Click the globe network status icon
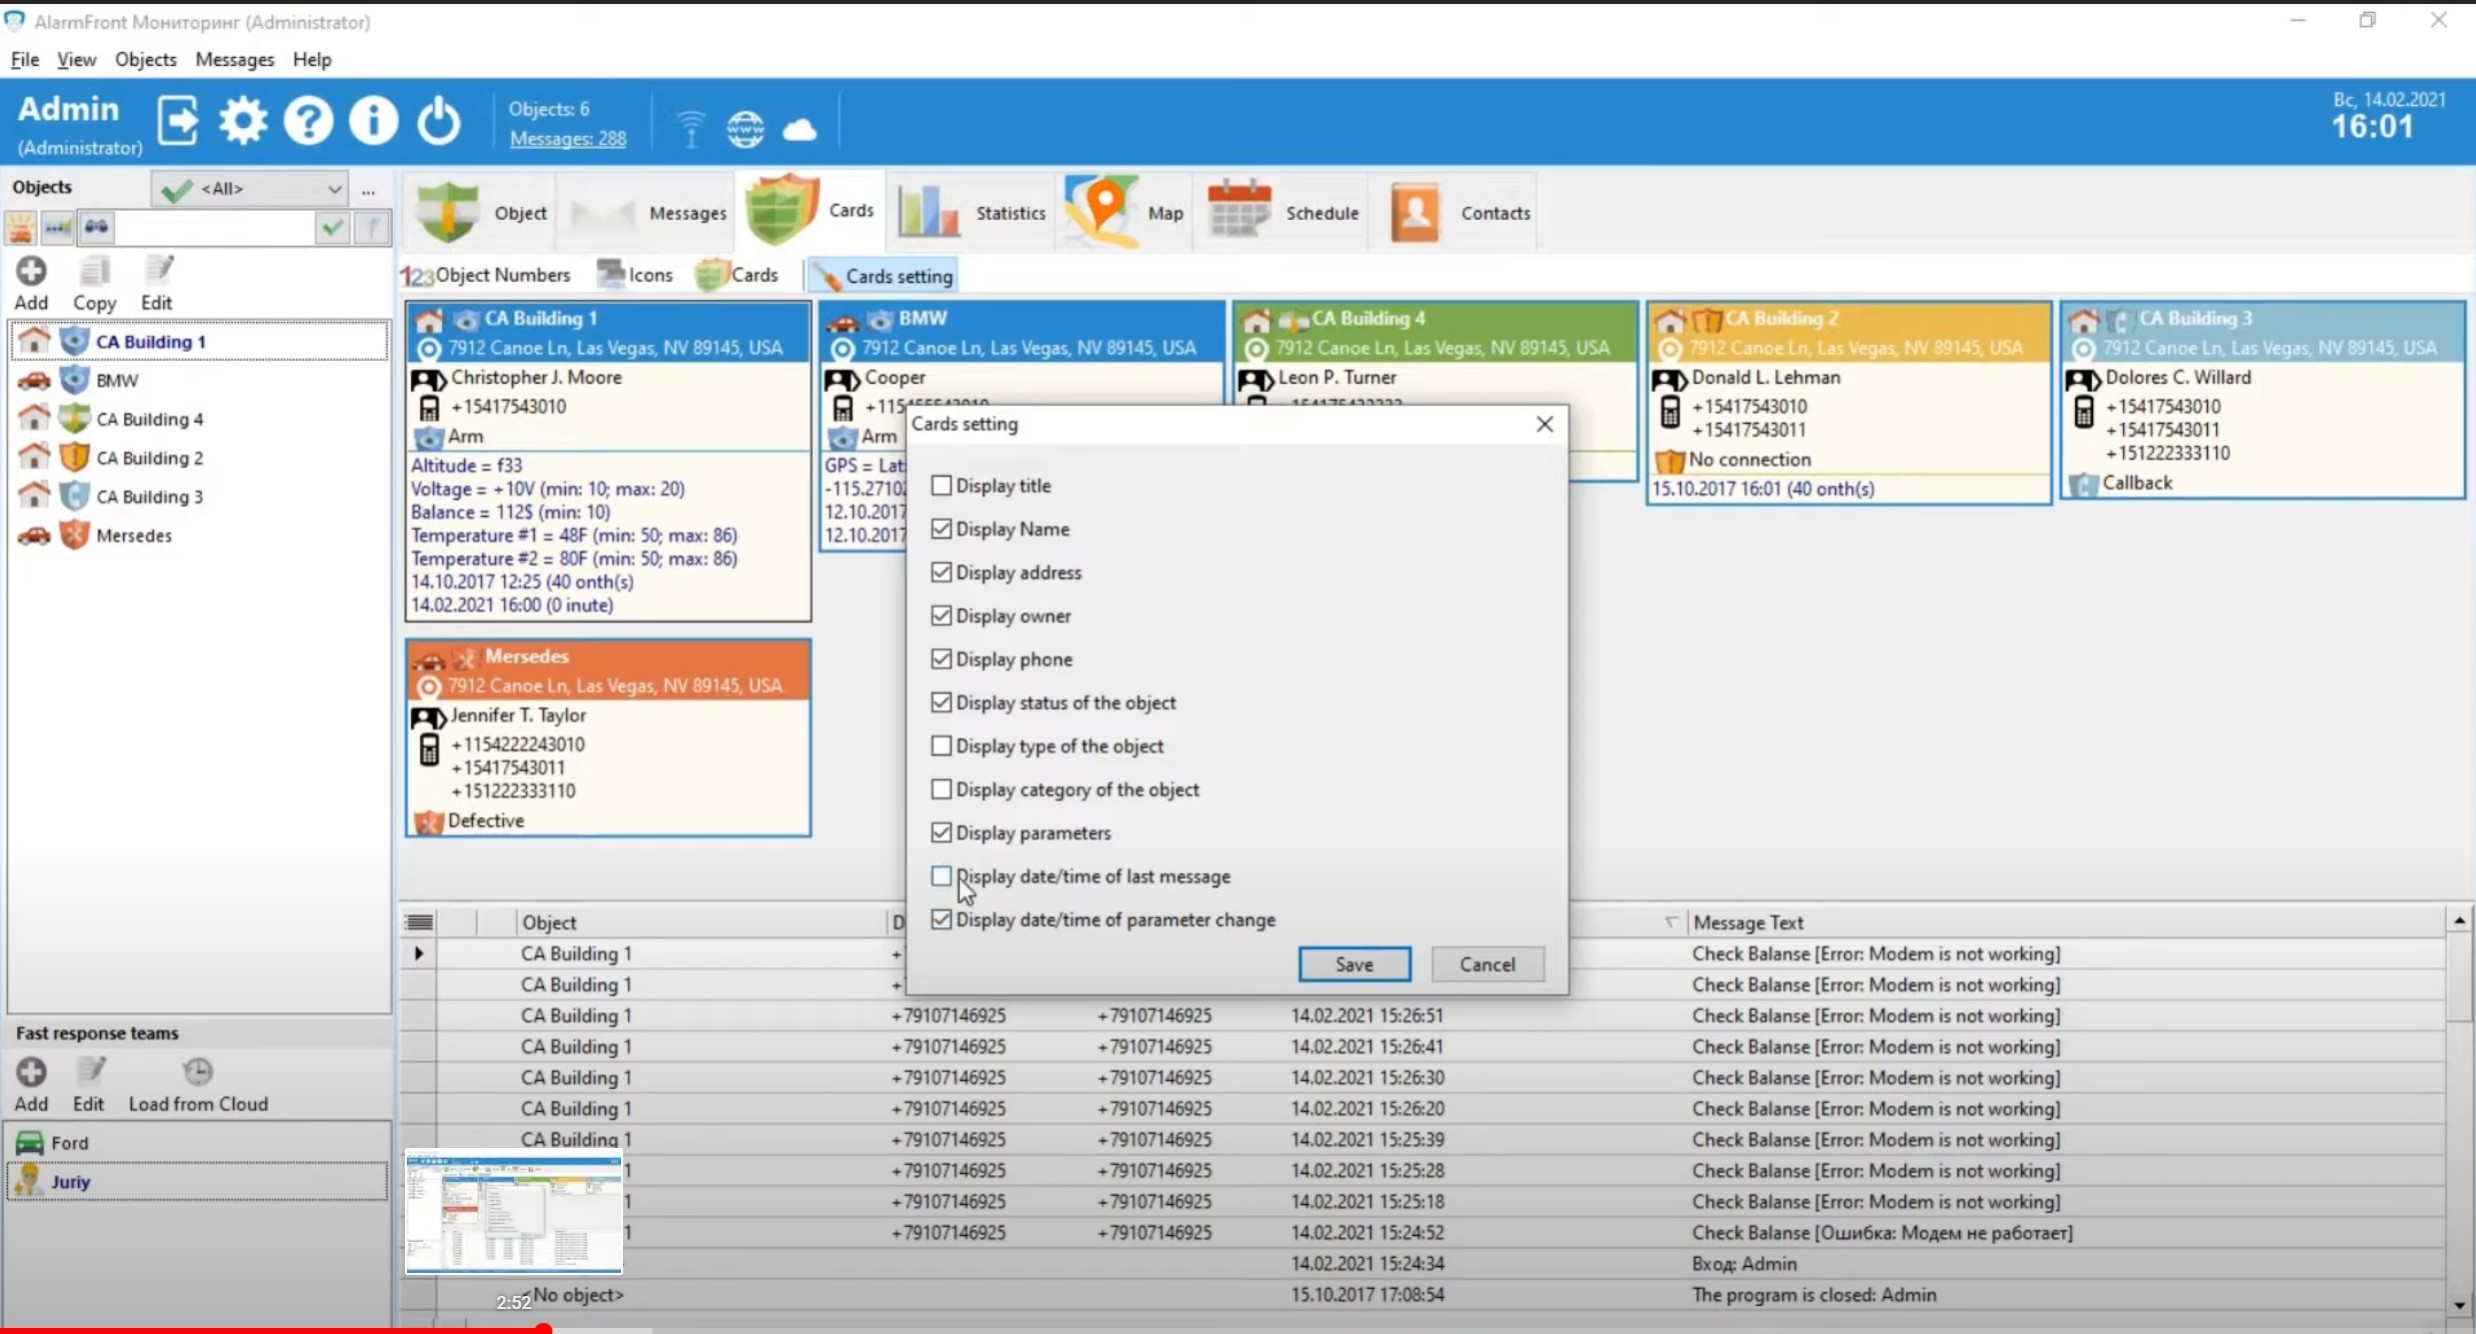The height and width of the screenshot is (1334, 2476). 745,130
